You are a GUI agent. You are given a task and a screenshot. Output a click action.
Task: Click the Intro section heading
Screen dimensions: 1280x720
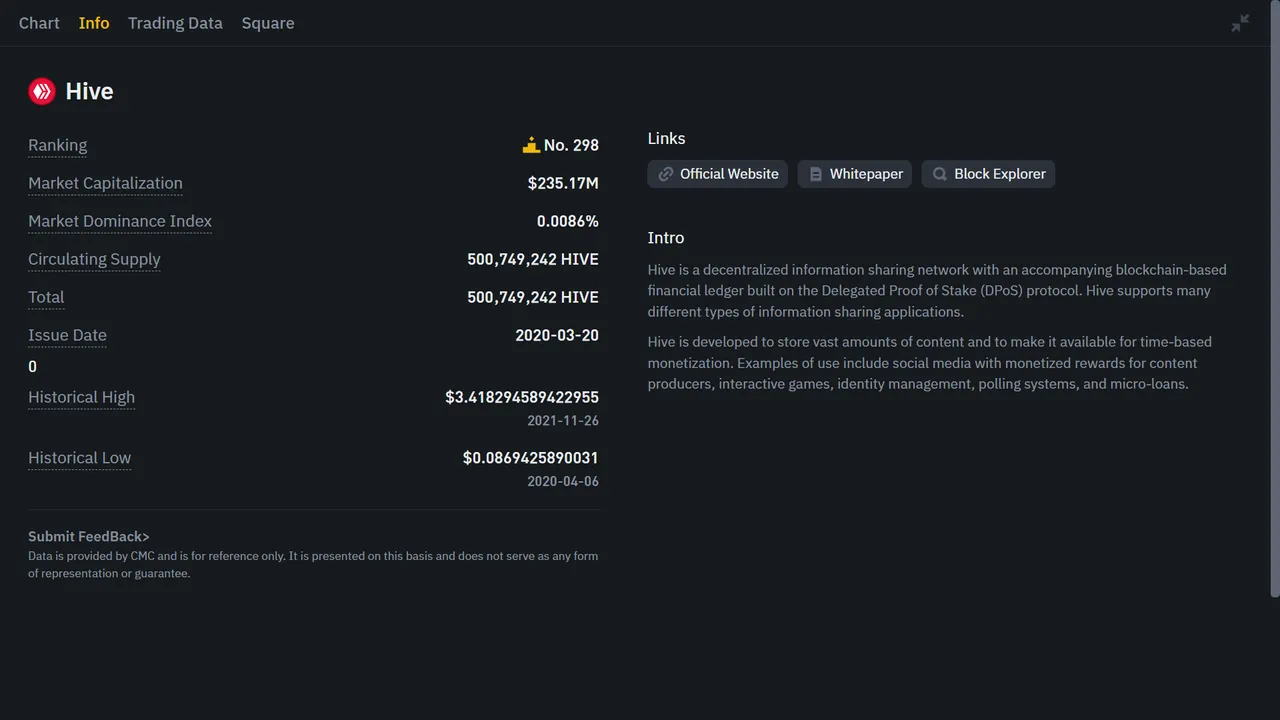666,238
